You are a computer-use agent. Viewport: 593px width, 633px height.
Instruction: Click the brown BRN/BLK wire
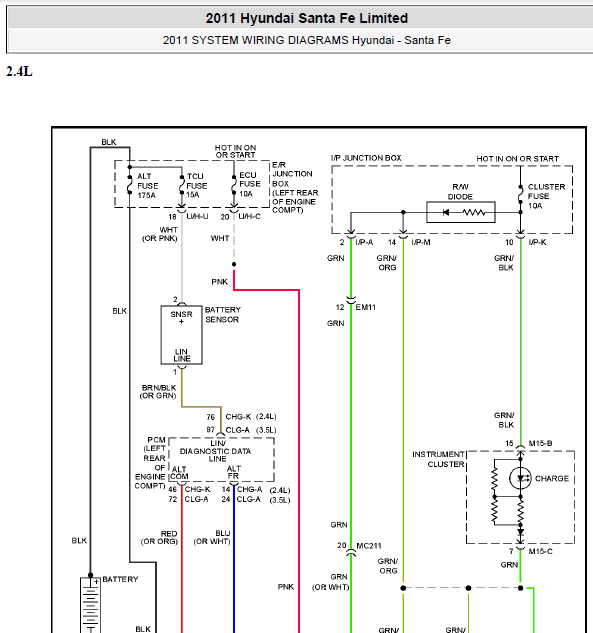[x=201, y=407]
